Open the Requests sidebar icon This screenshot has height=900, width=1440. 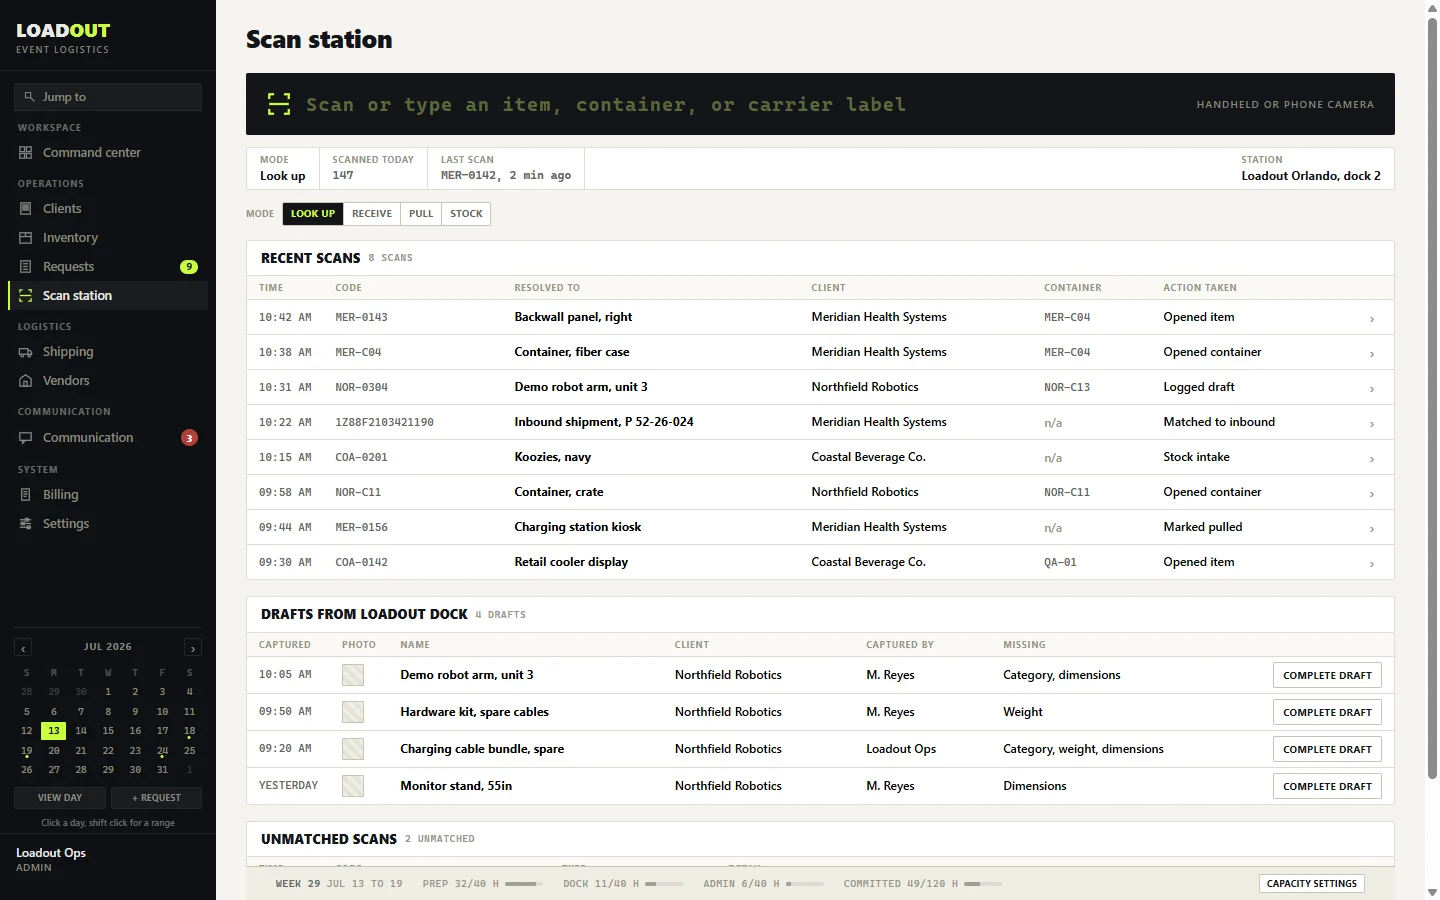click(x=26, y=267)
